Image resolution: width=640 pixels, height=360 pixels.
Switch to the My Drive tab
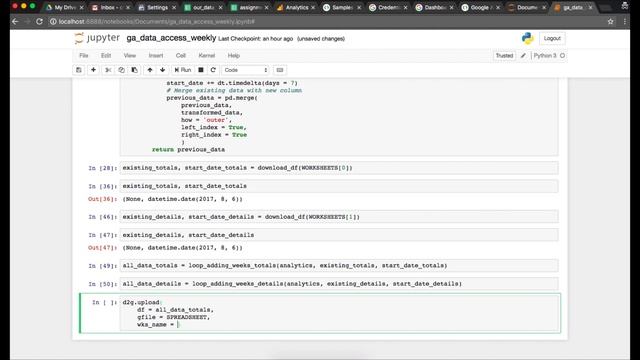click(x=64, y=7)
